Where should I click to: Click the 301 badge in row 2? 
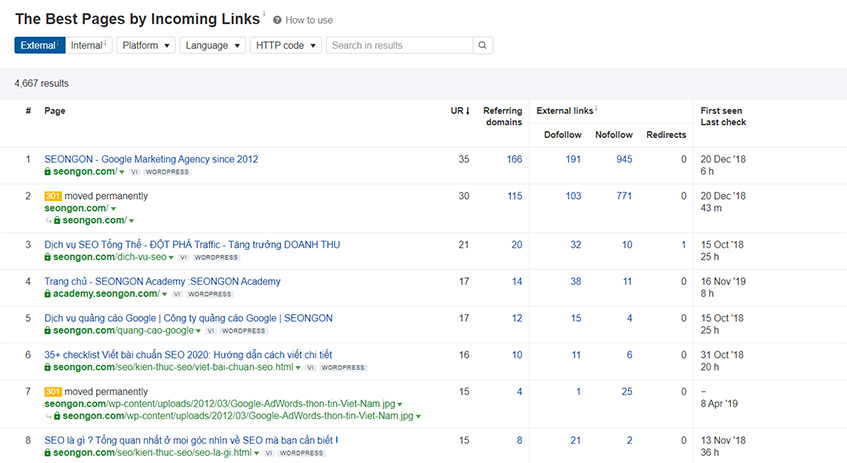53,196
